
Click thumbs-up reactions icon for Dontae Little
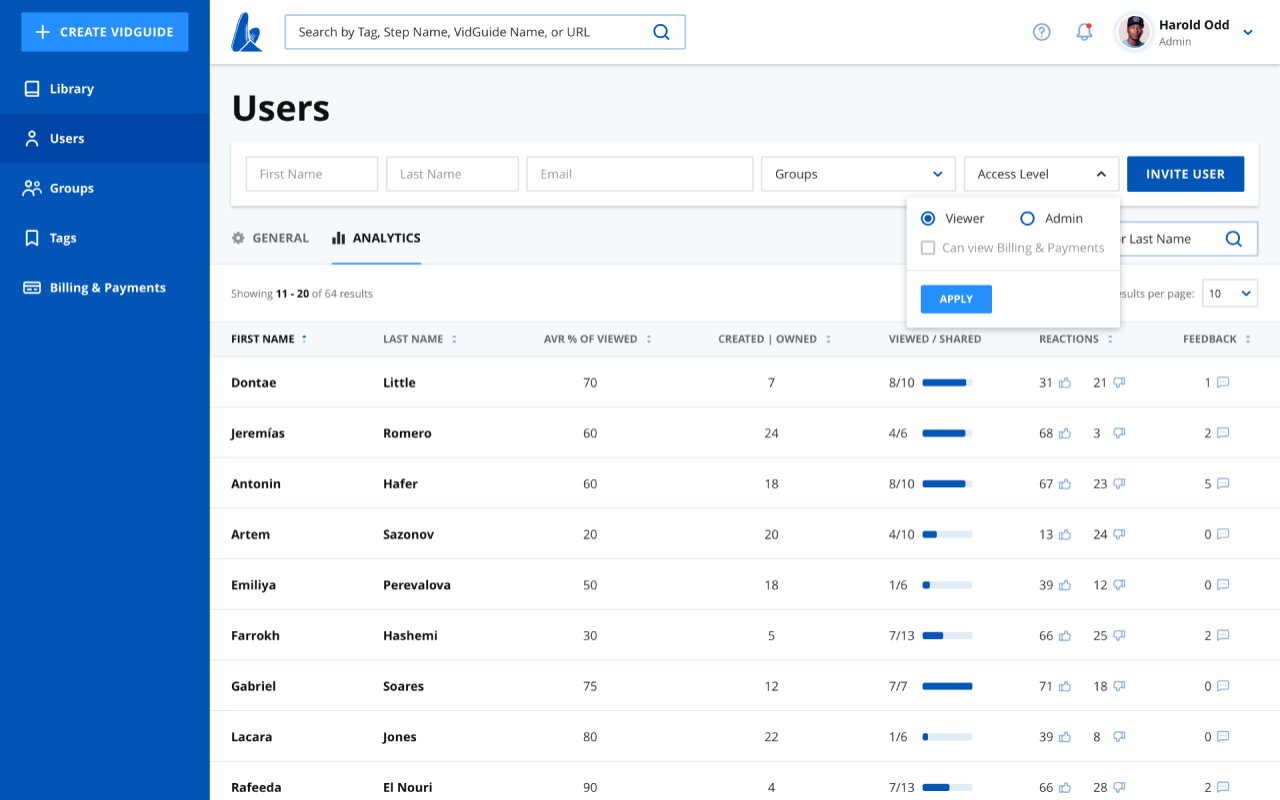[1065, 383]
